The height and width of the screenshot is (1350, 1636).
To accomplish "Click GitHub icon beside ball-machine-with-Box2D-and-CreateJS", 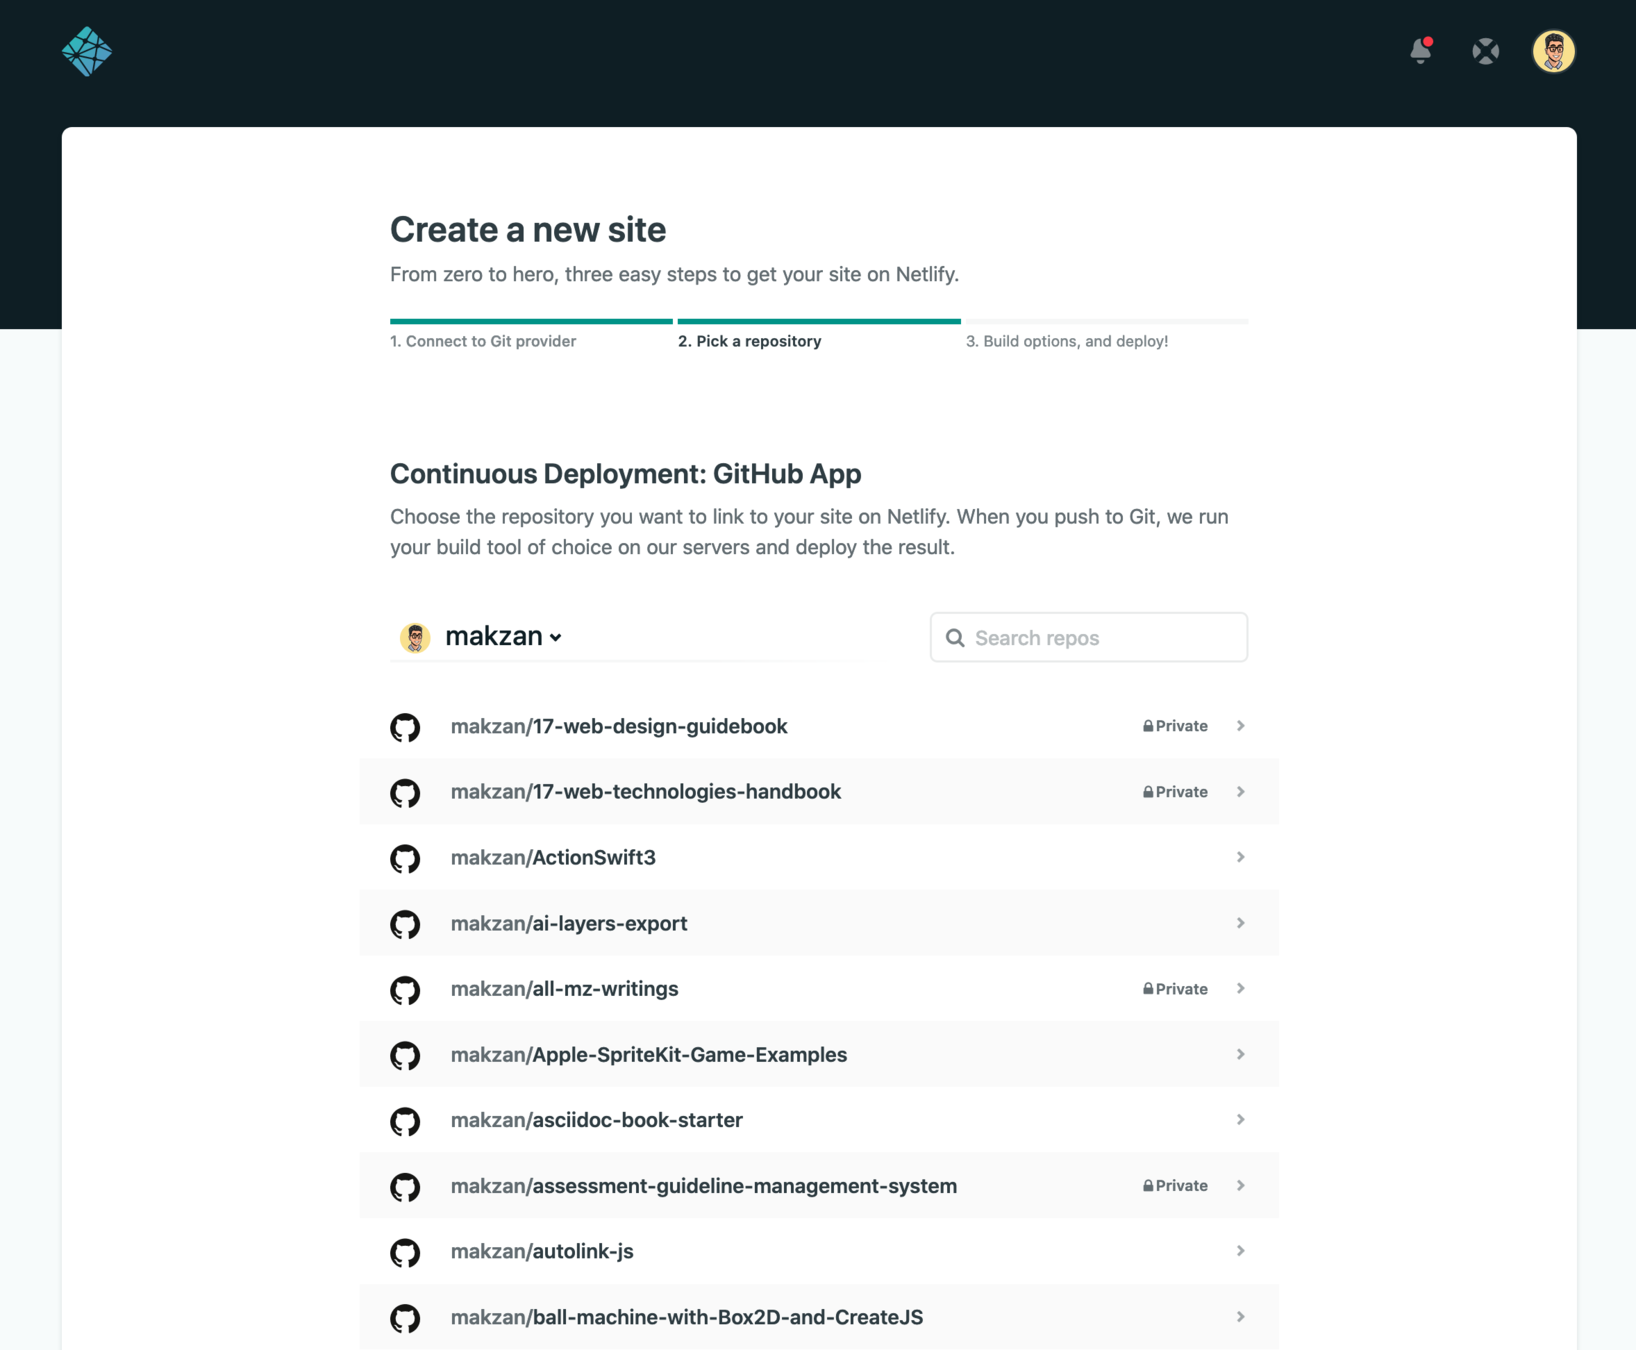I will coord(405,1318).
